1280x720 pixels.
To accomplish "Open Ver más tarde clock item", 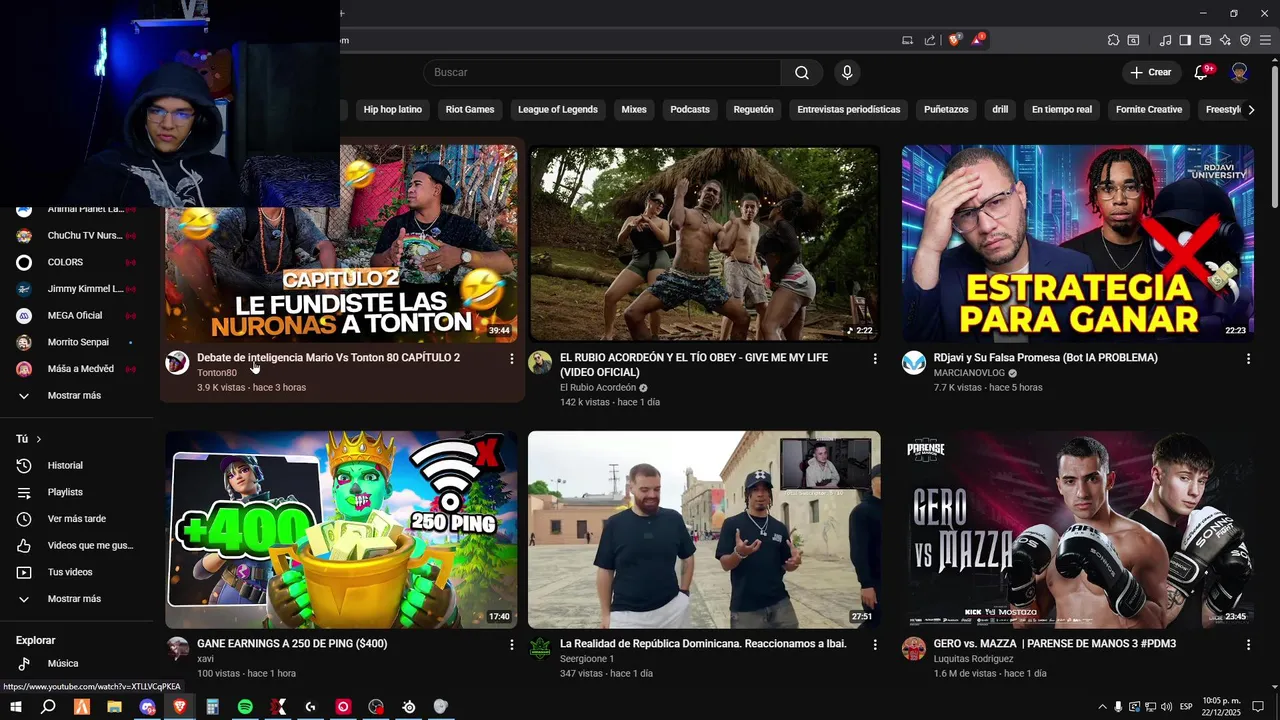I will coord(76,518).
